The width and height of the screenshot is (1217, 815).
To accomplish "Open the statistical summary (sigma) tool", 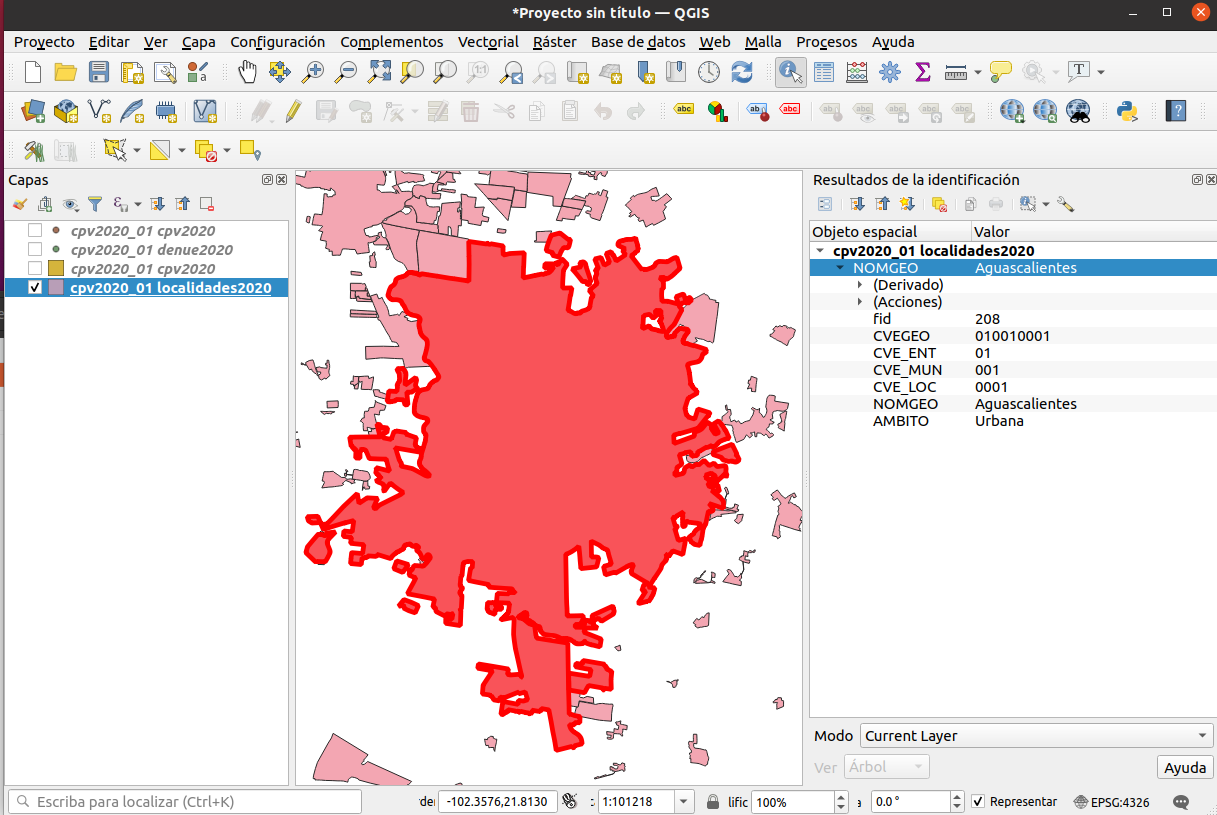I will coord(922,72).
